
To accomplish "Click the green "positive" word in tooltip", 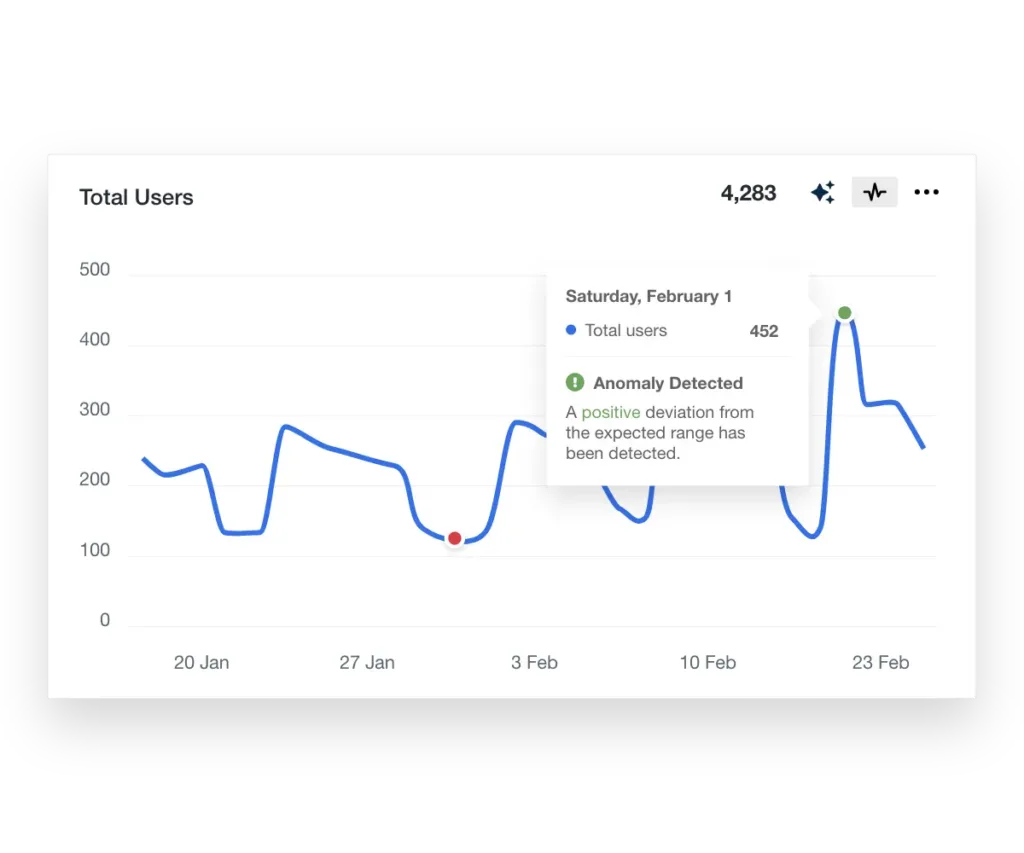I will click(x=610, y=412).
